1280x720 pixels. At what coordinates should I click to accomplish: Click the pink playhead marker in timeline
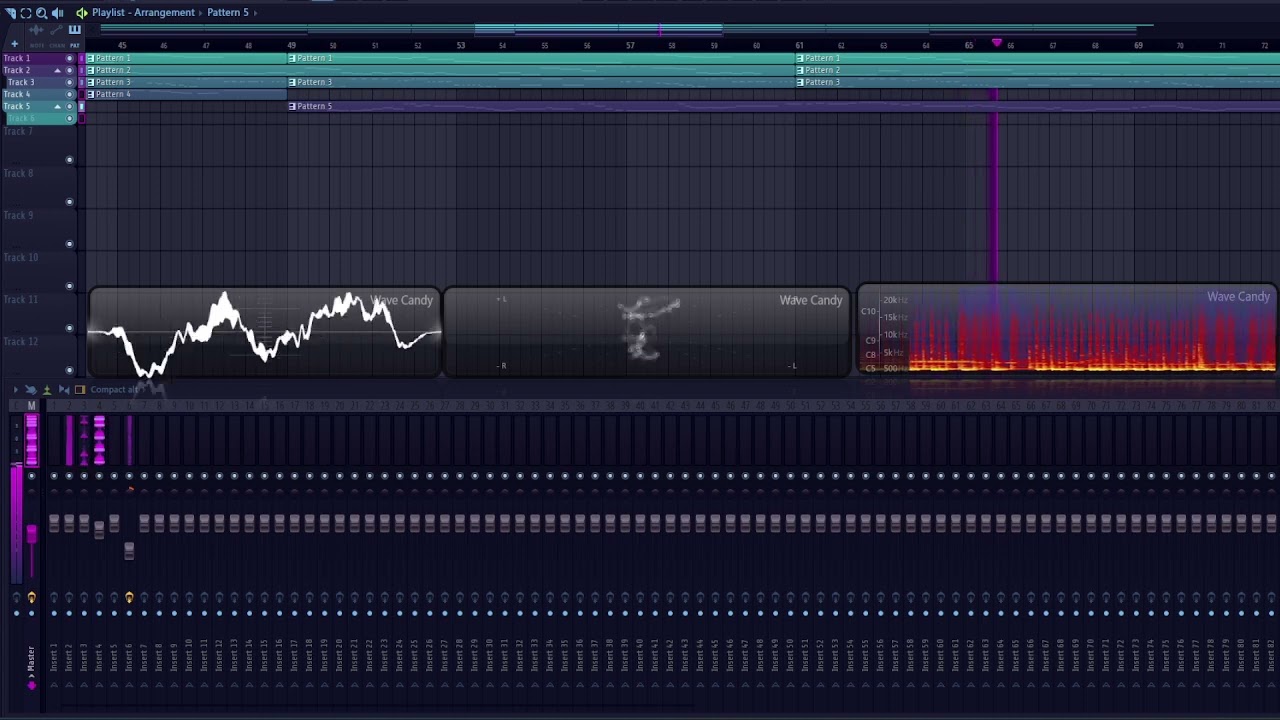click(x=996, y=43)
